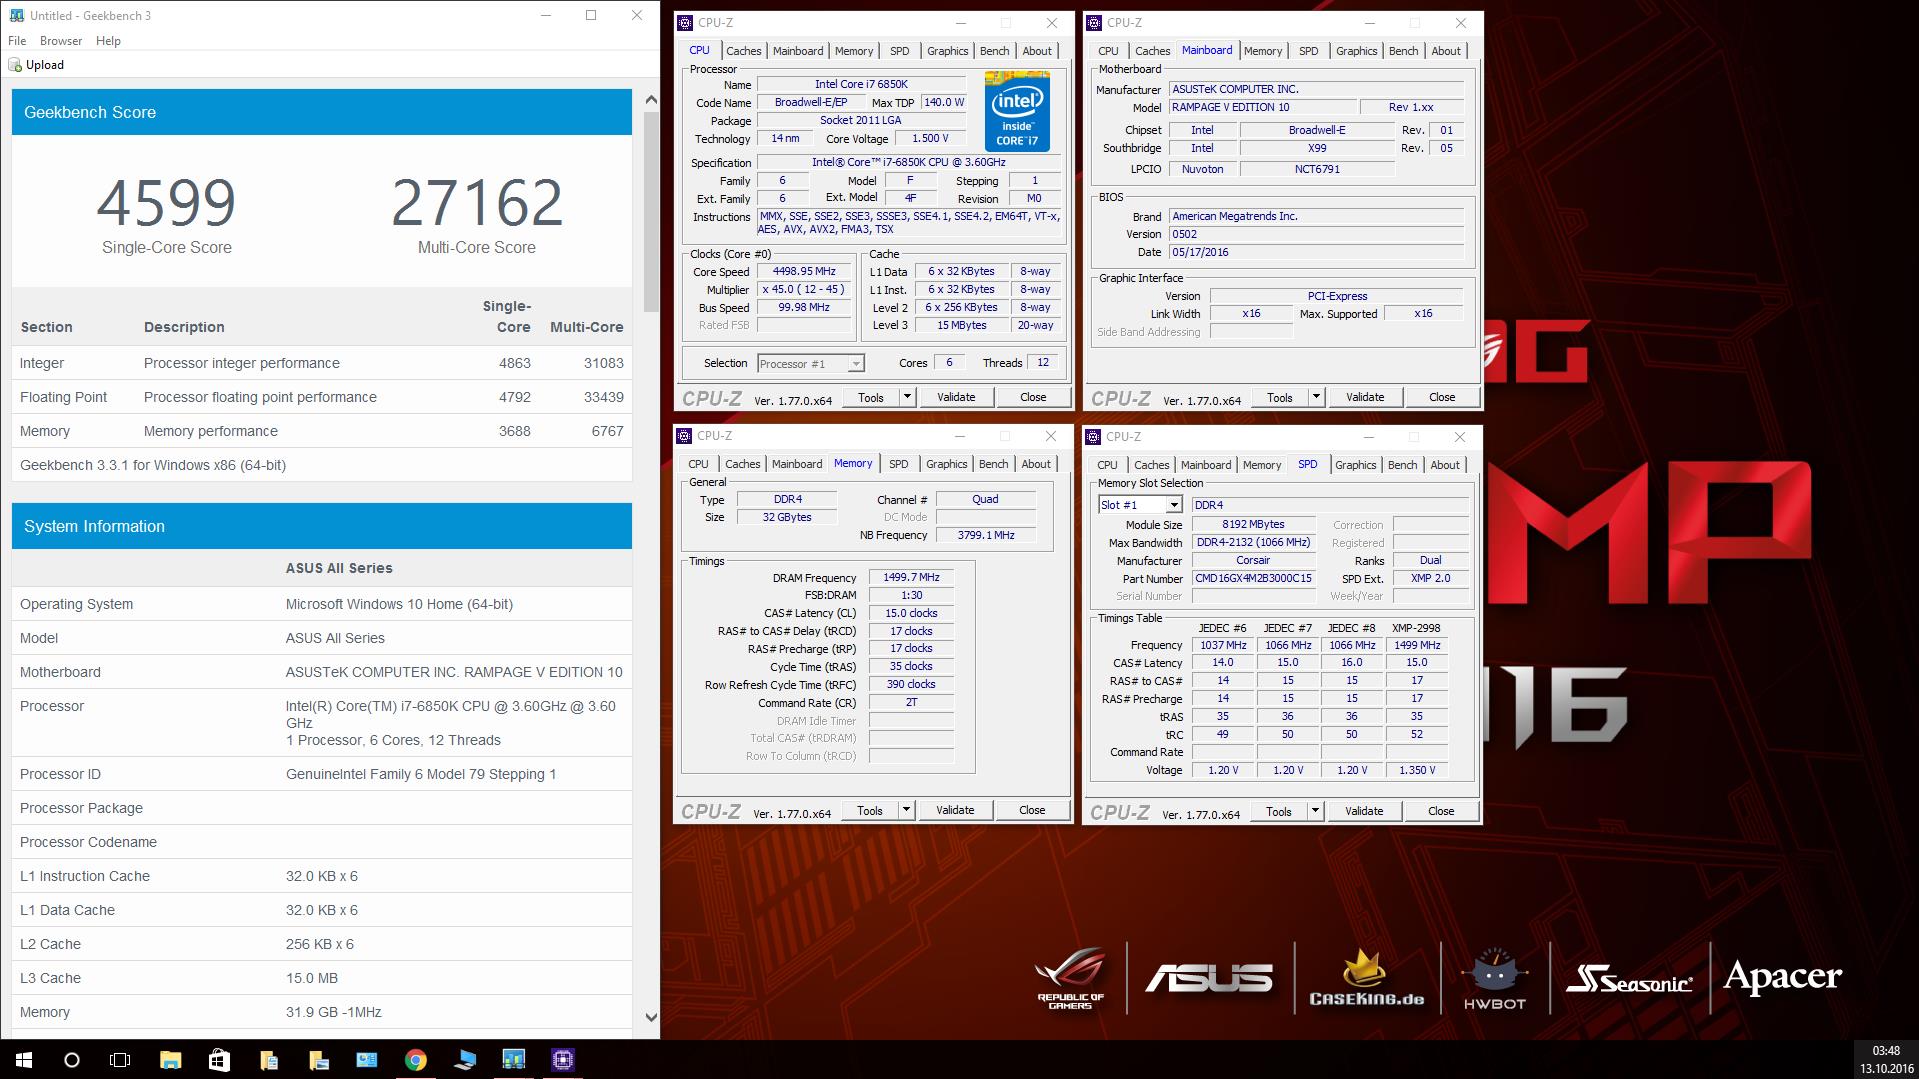Click the 4599 Single-Core Score
This screenshot has width=1919, height=1079.
click(x=166, y=203)
